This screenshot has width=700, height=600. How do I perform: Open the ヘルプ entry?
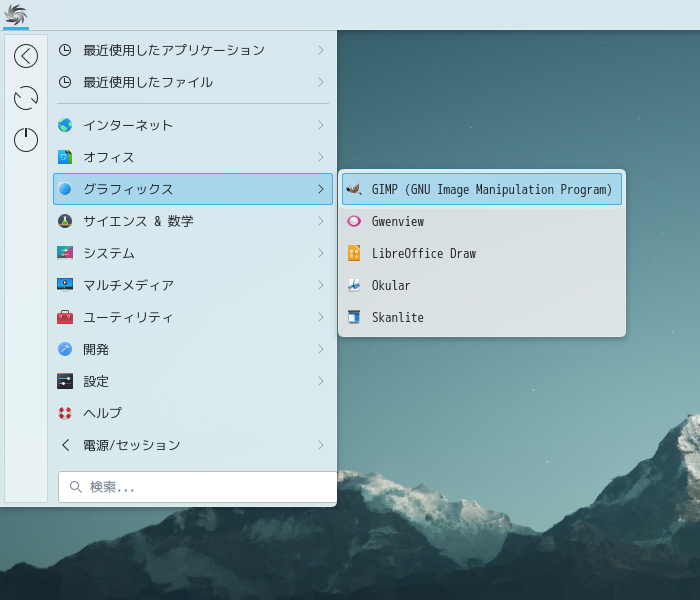193,413
